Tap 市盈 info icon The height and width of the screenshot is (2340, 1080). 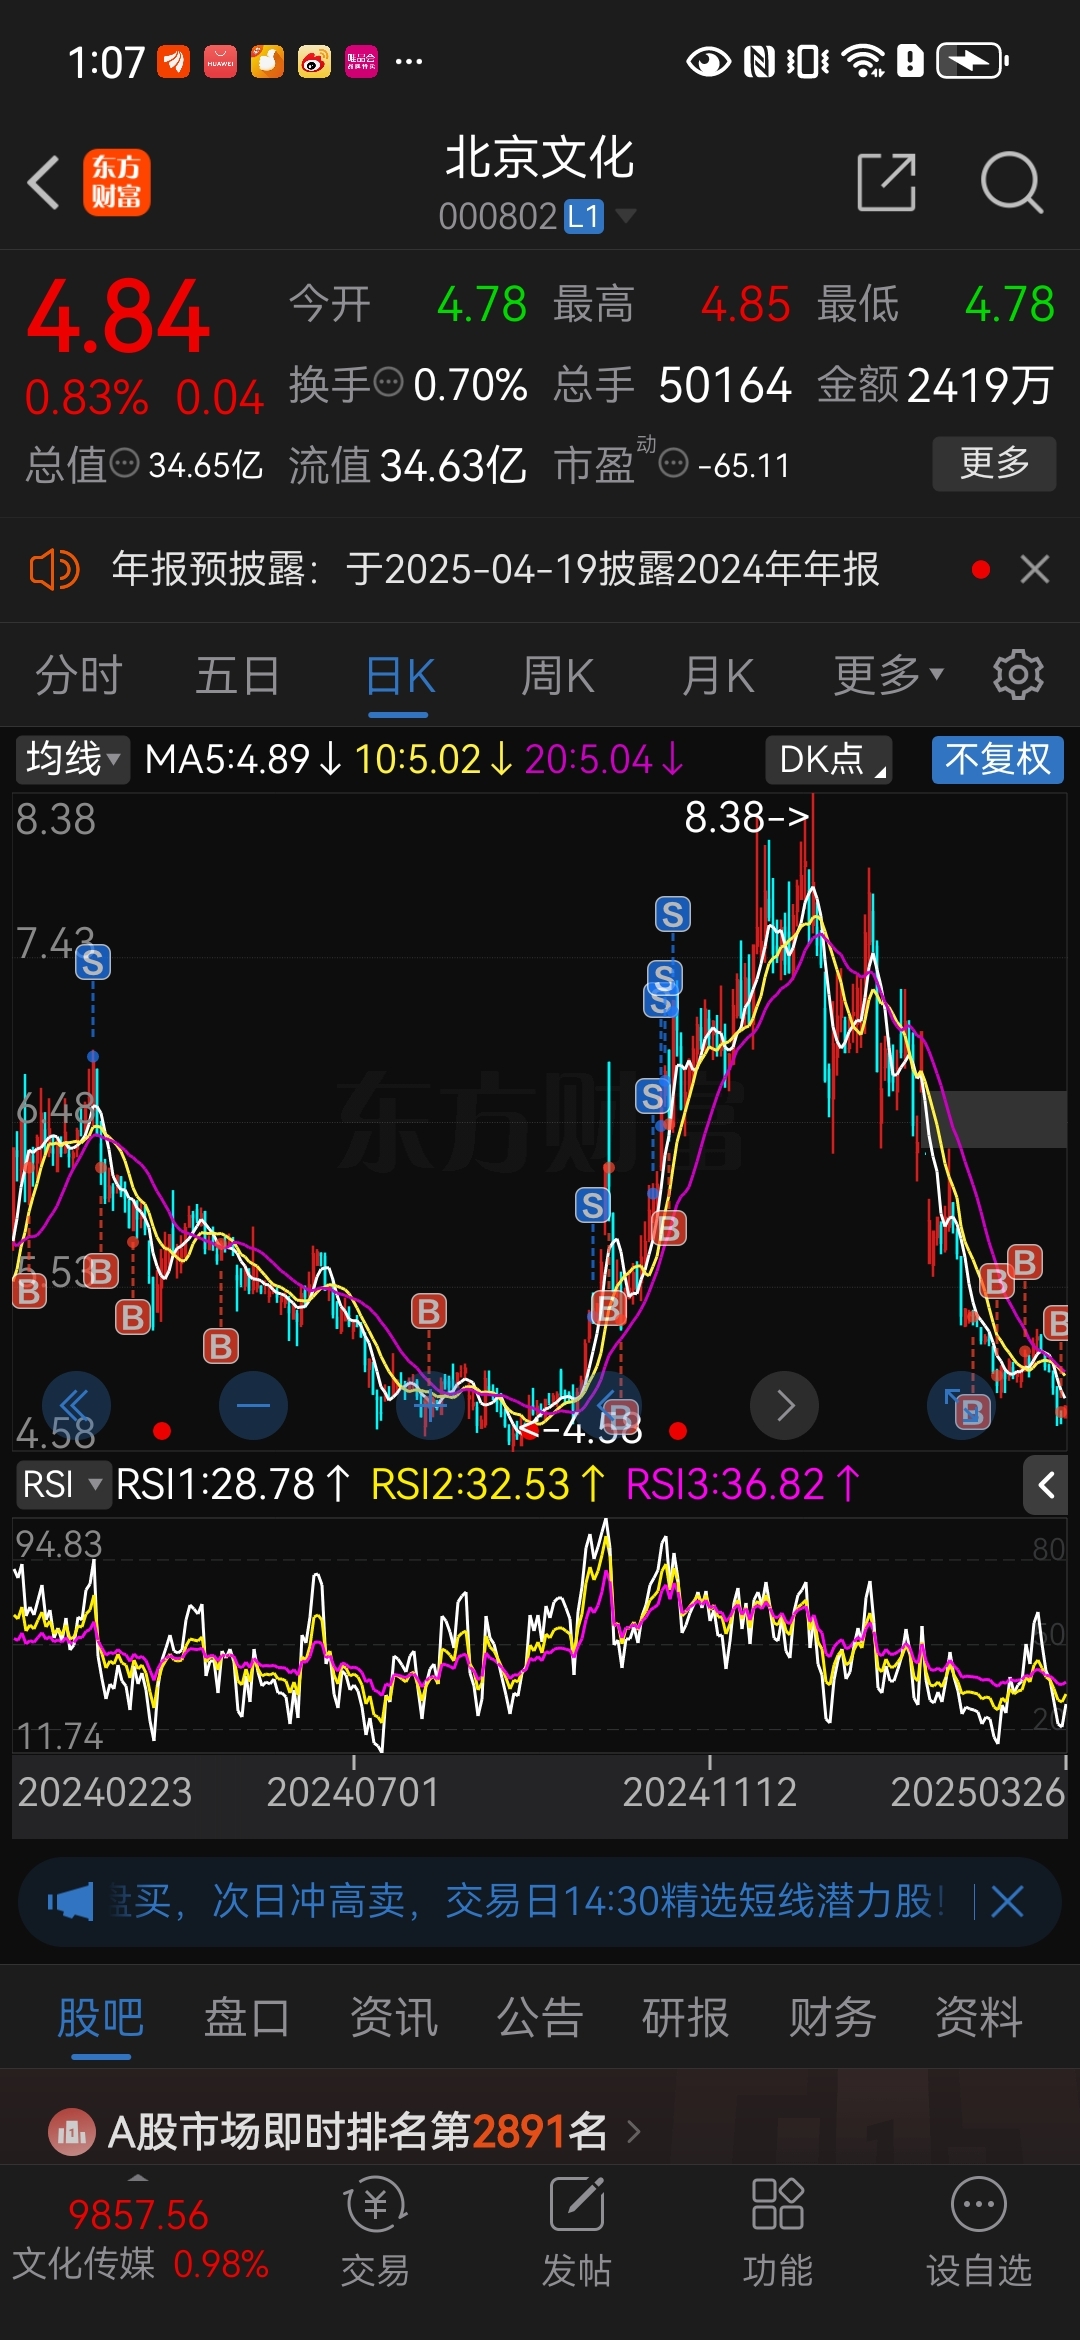coord(674,463)
